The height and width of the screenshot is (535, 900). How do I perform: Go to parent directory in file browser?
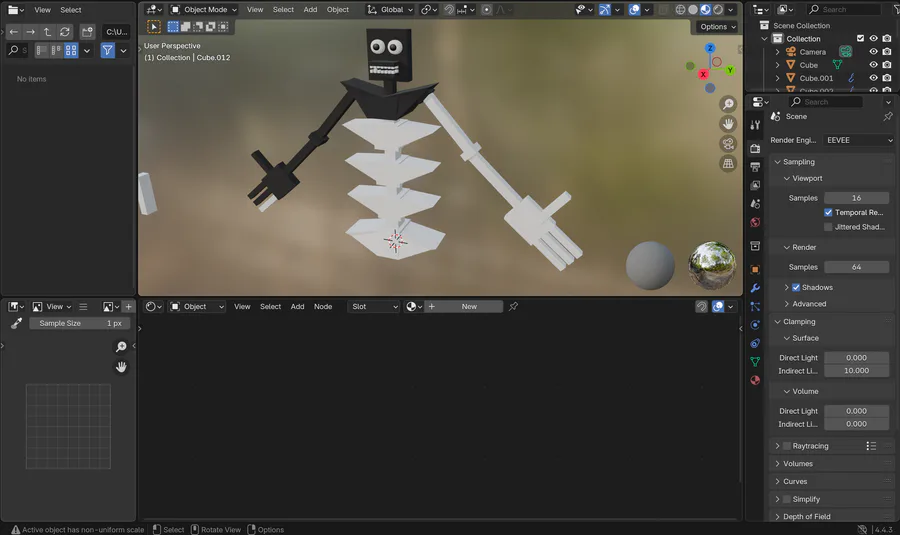coord(48,32)
